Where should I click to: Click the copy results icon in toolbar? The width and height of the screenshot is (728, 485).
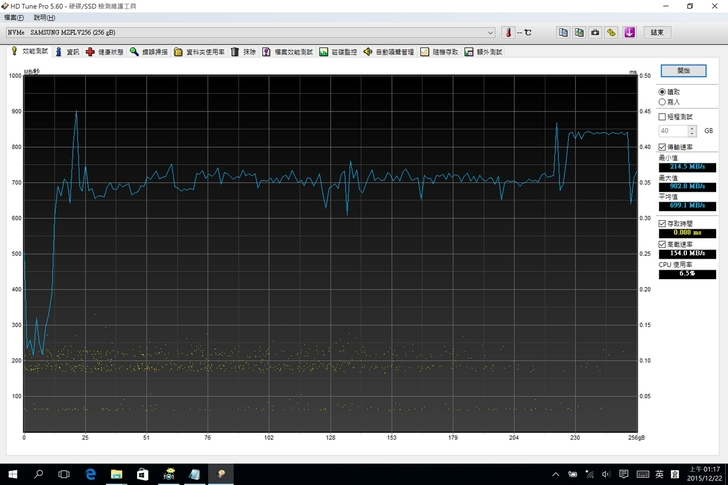[x=564, y=32]
